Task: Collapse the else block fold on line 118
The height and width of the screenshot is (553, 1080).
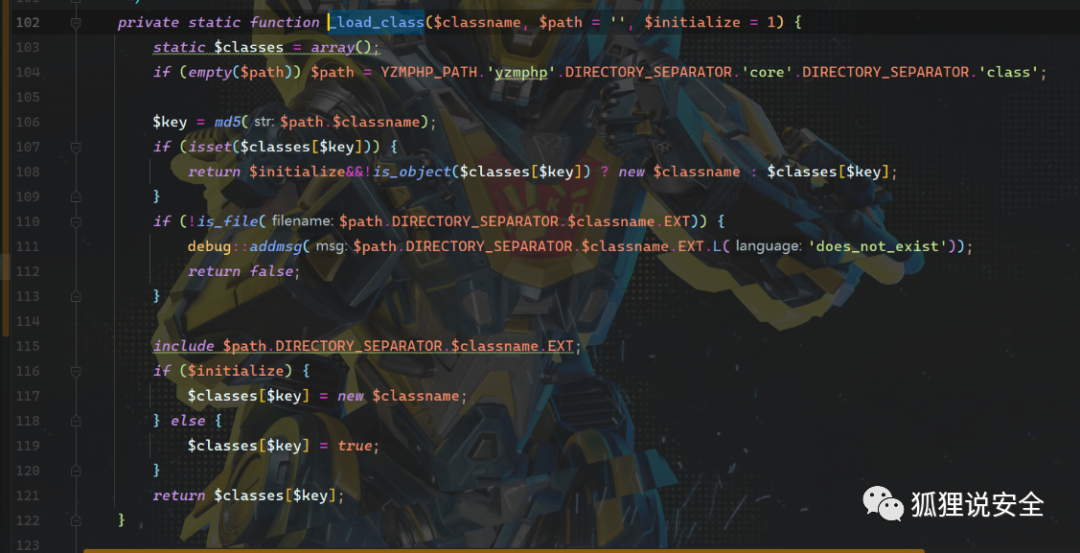Action: click(76, 420)
